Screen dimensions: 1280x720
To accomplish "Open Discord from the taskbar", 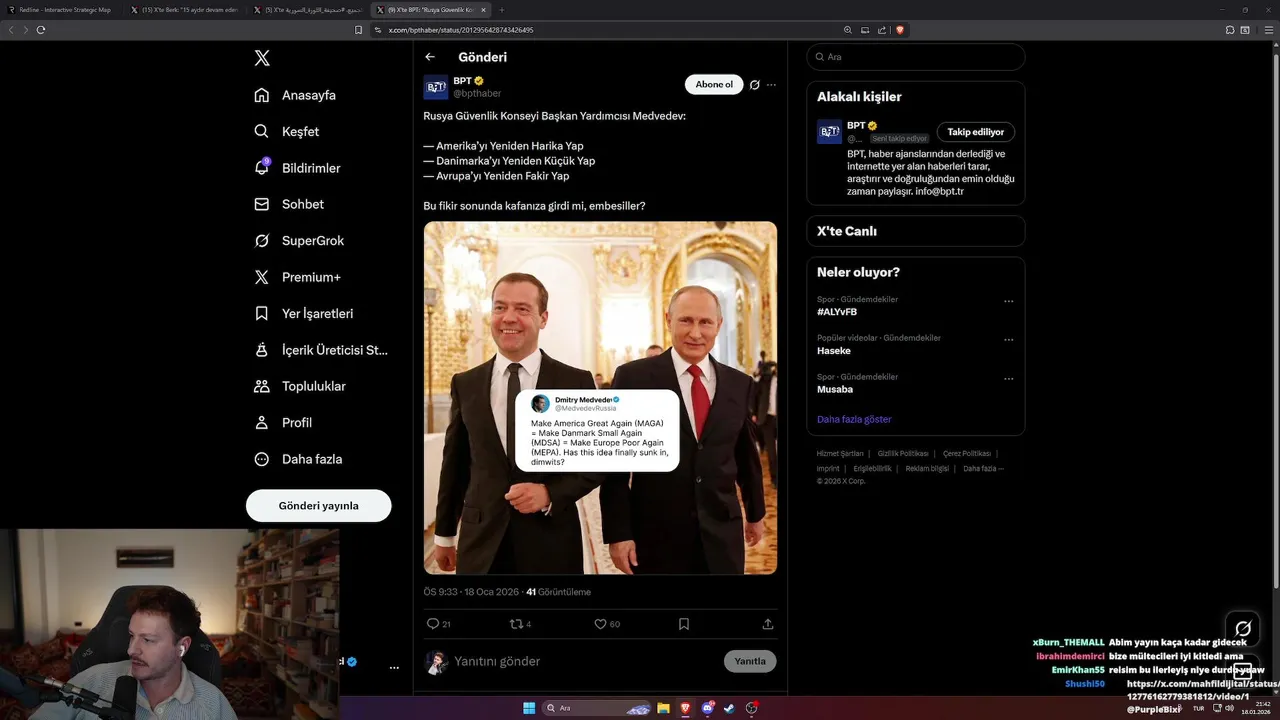I will [708, 708].
